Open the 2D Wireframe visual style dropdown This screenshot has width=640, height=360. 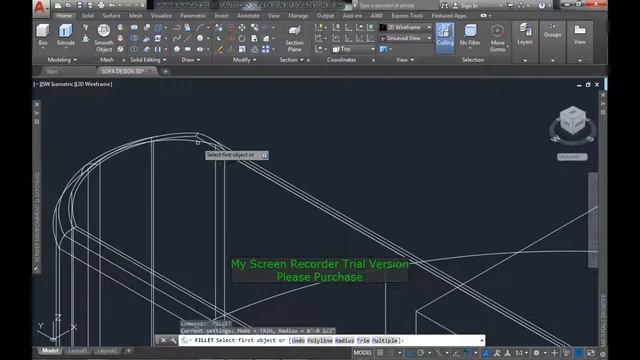point(406,27)
